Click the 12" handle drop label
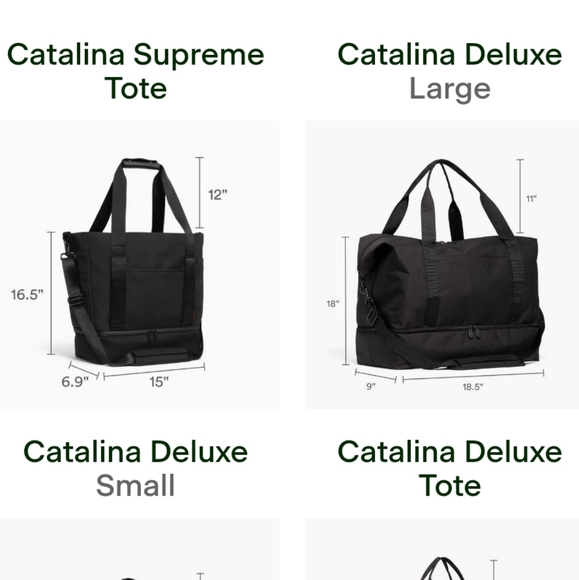579x580 pixels. [x=218, y=195]
